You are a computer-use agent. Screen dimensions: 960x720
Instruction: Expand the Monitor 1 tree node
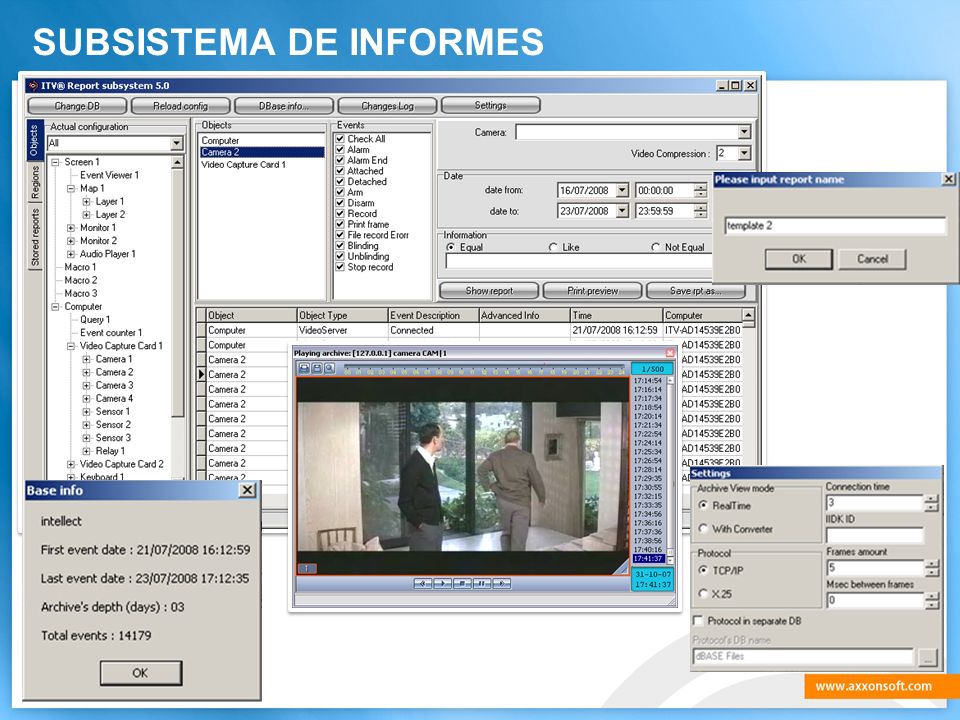[x=71, y=228]
